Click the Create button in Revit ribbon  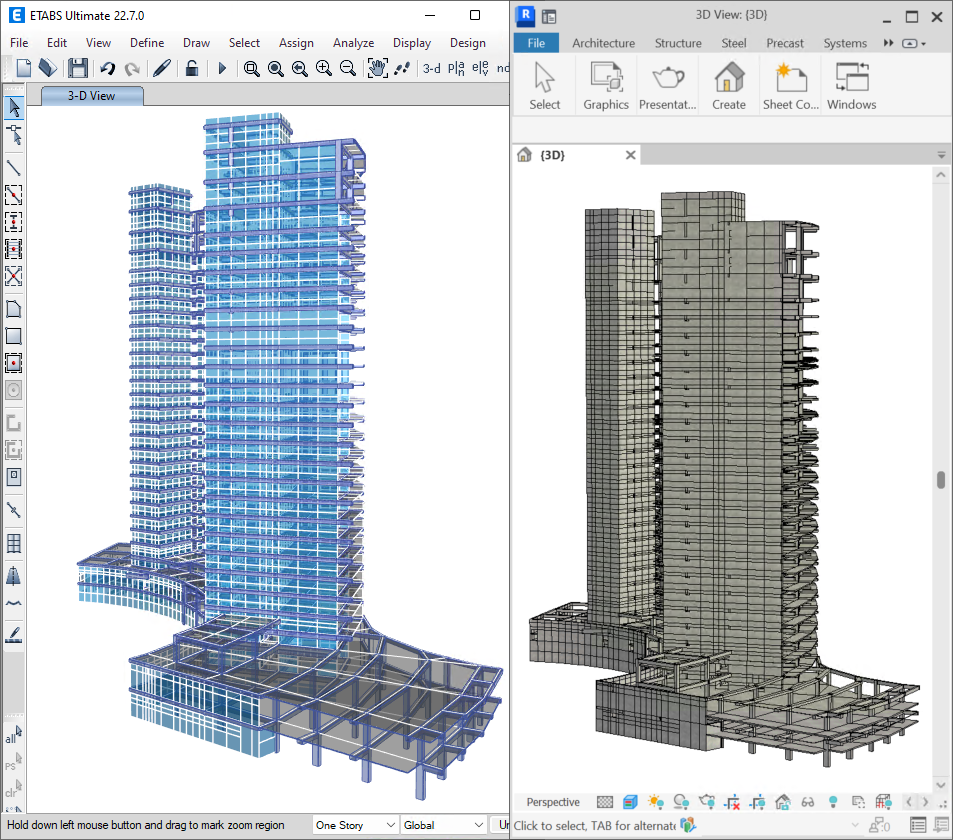point(729,85)
